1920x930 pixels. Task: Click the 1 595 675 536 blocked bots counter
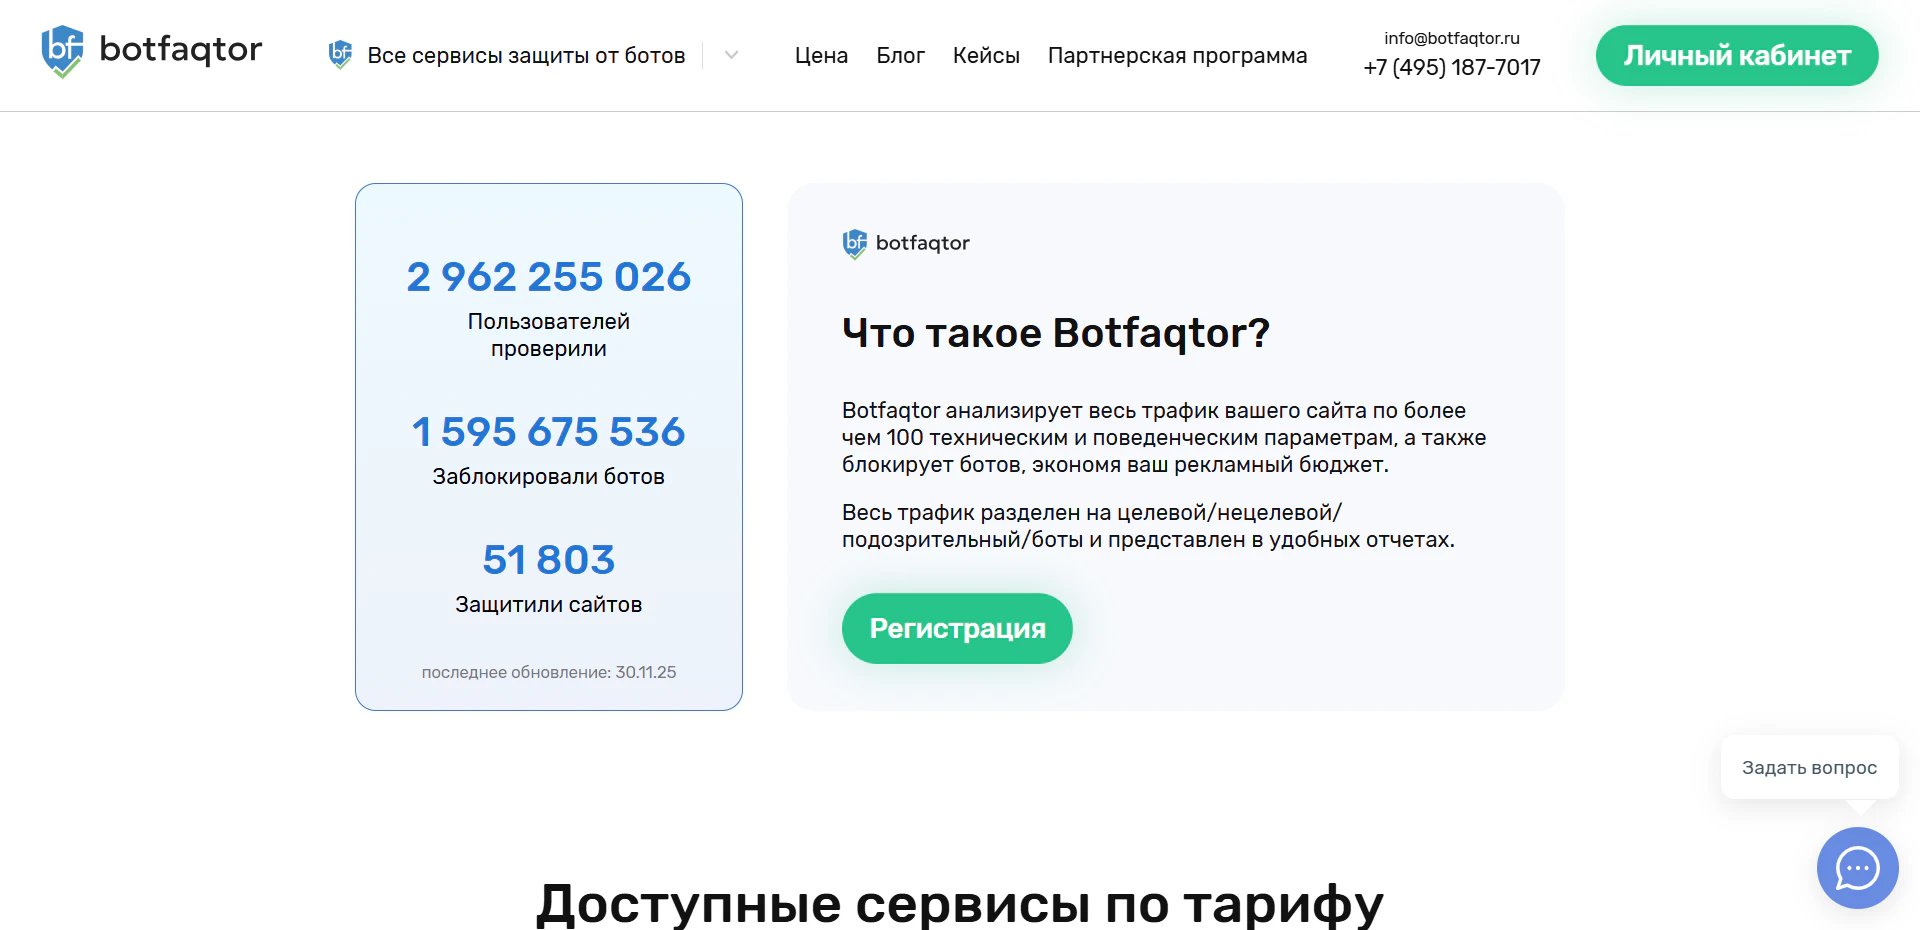[x=549, y=432]
